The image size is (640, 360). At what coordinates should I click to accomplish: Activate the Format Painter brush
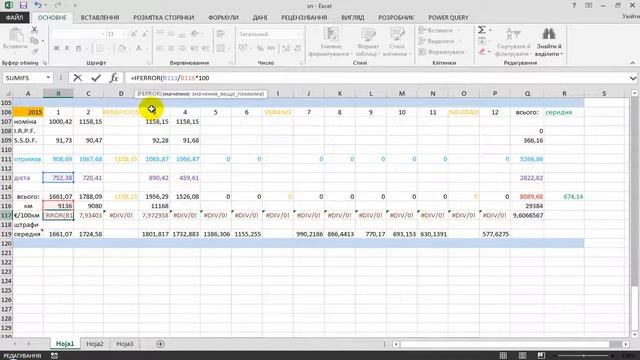point(35,51)
